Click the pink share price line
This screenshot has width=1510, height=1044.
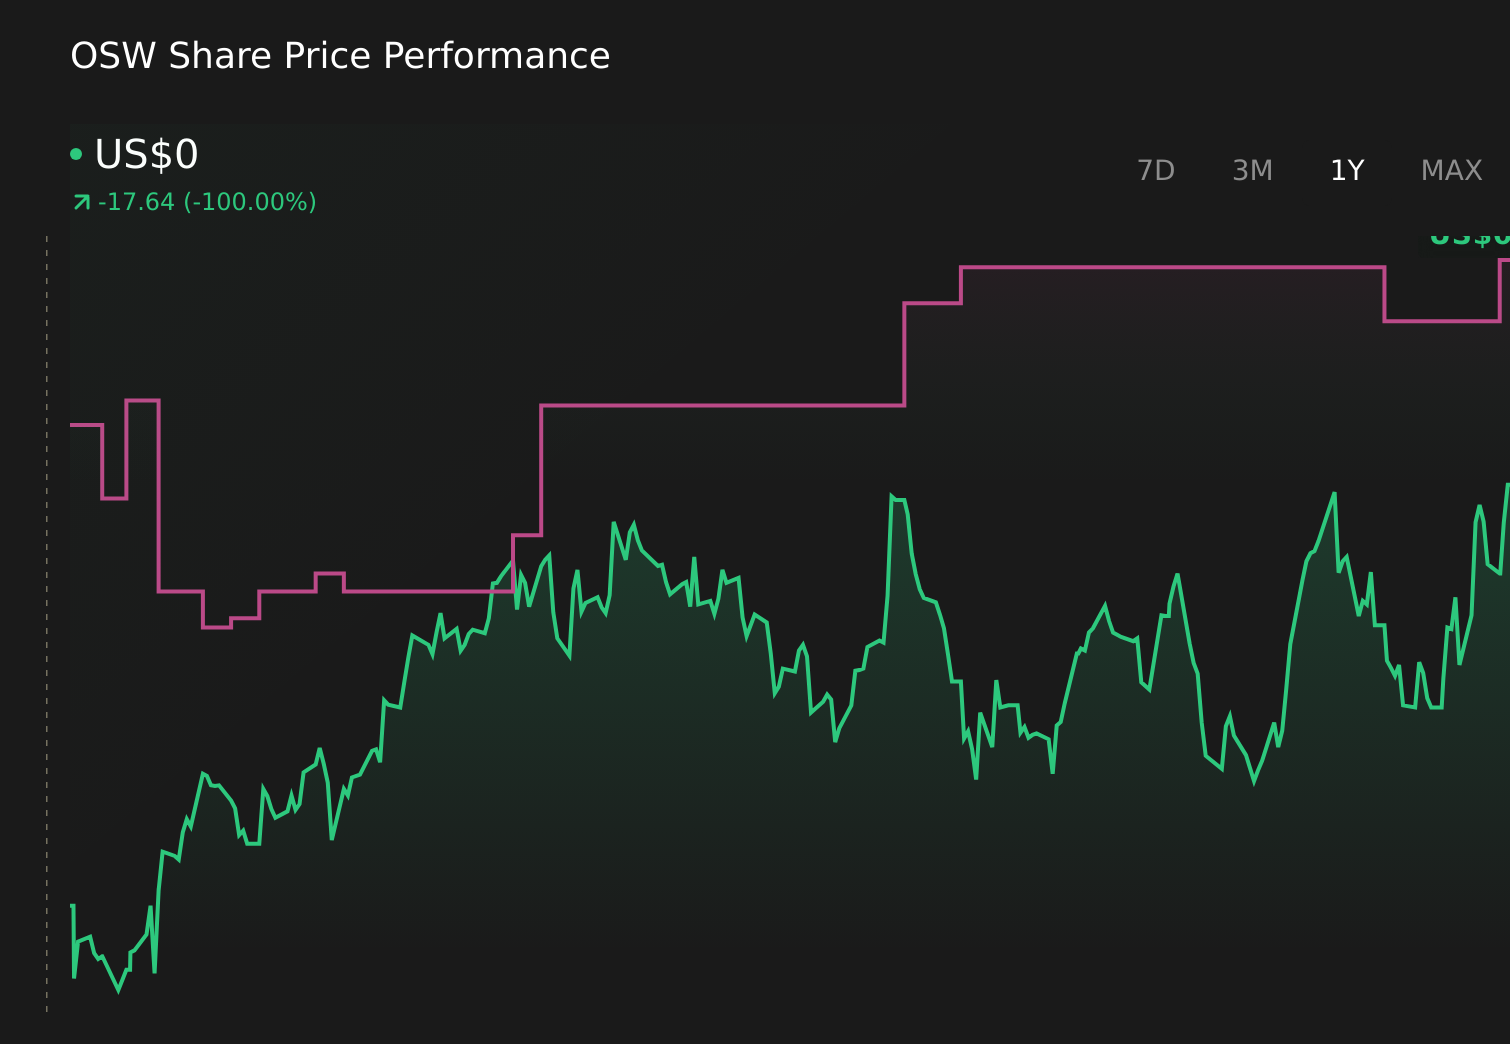tap(720, 405)
